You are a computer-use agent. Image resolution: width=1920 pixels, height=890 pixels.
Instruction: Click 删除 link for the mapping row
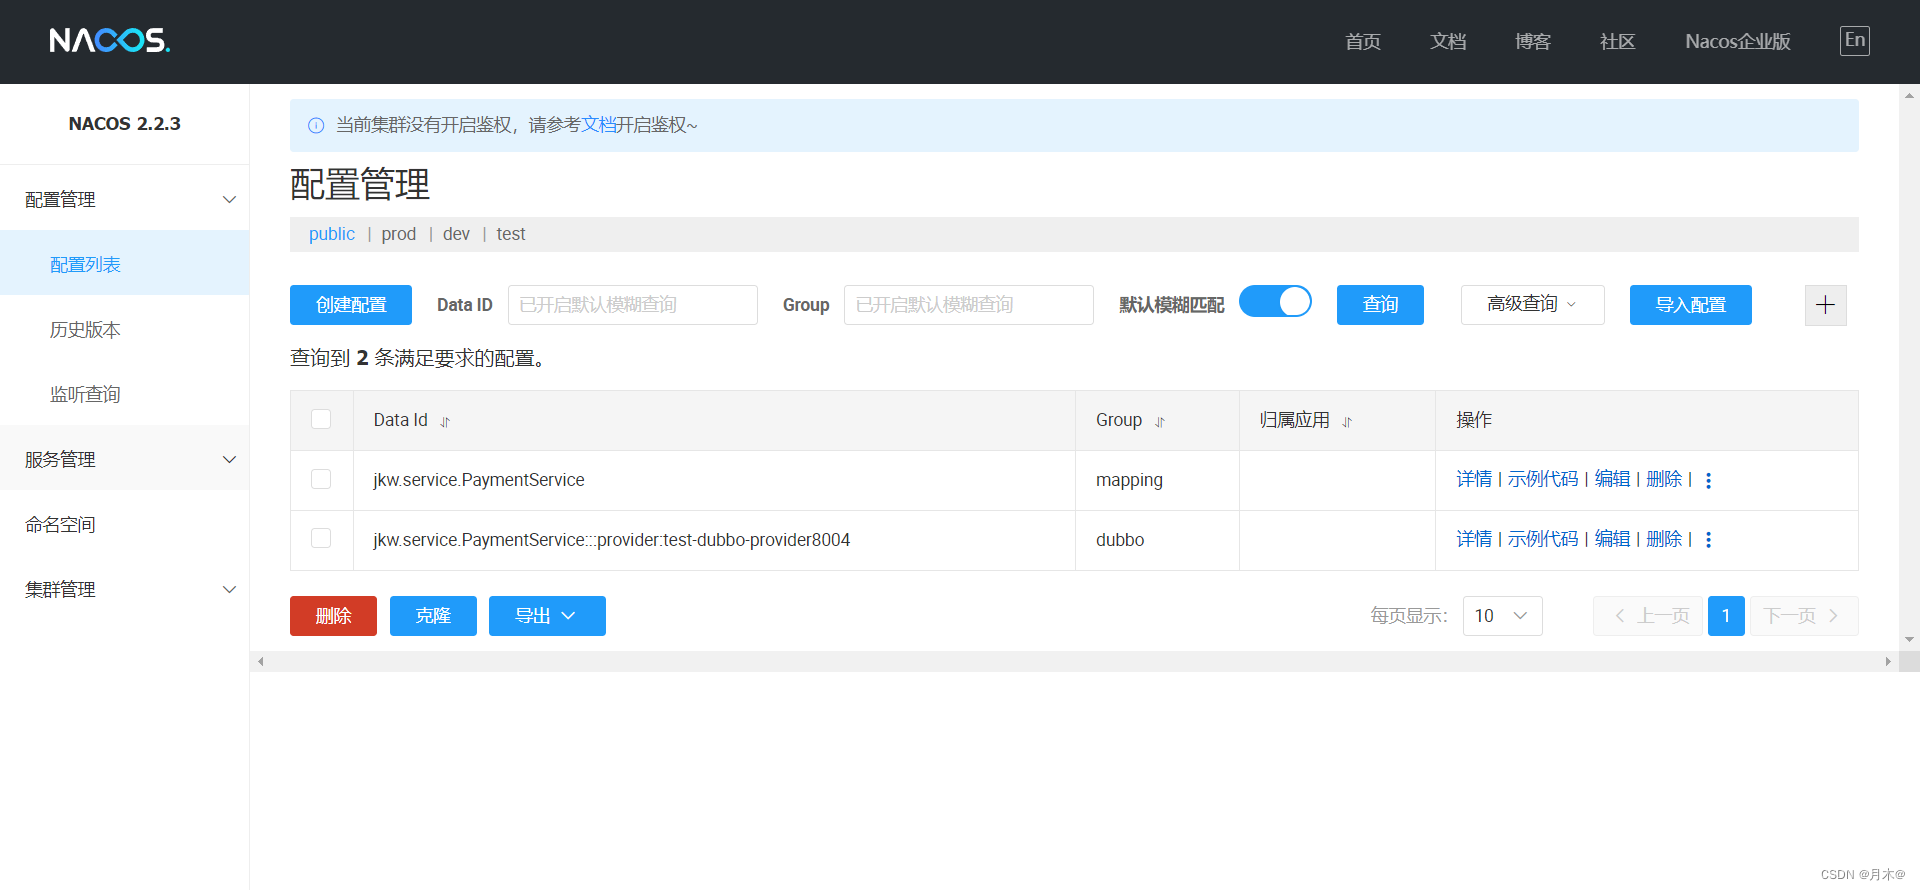click(x=1664, y=479)
